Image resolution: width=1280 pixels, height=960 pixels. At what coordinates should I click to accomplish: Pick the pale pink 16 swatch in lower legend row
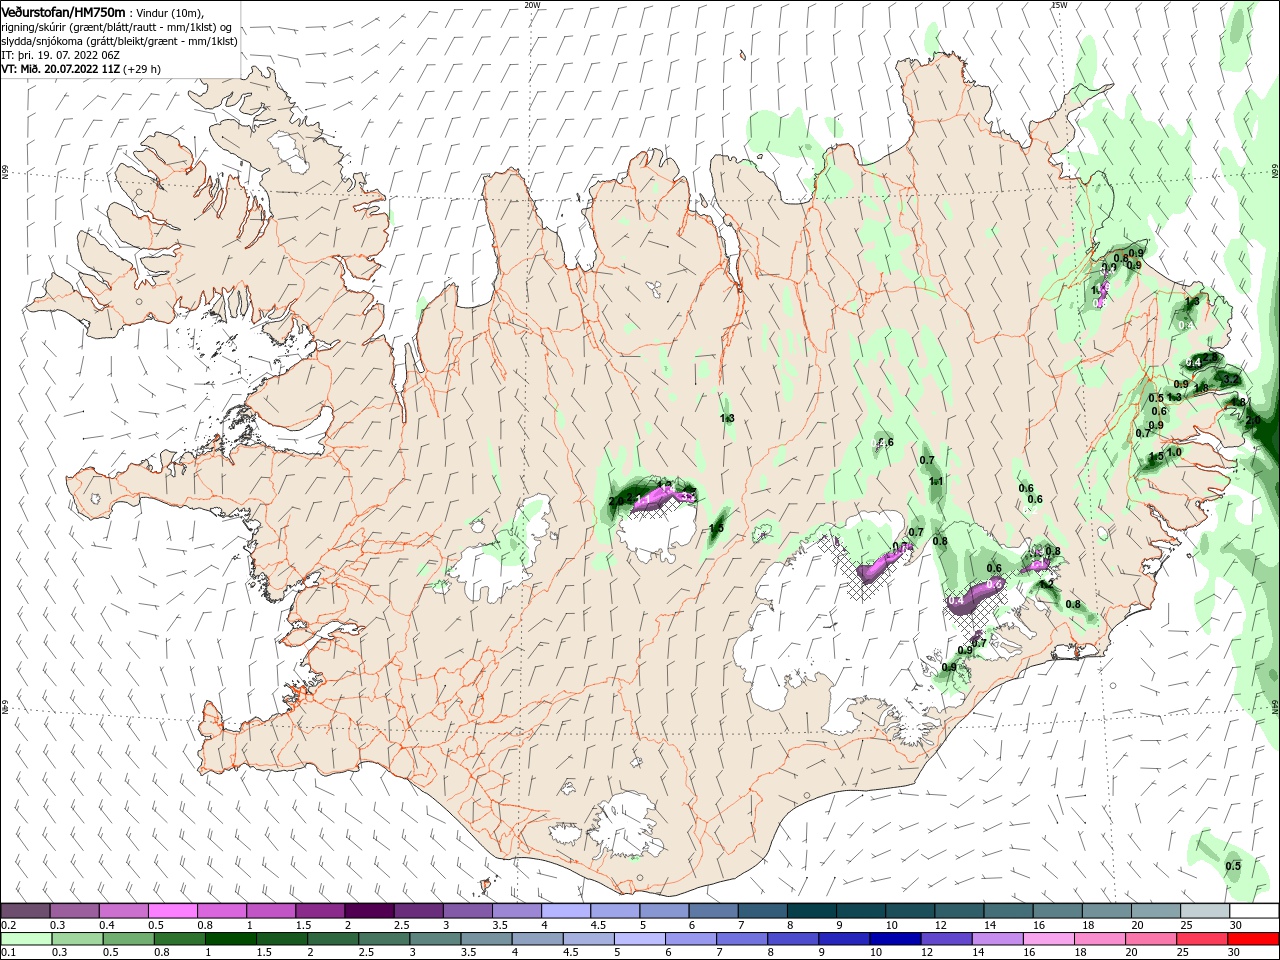[1049, 939]
